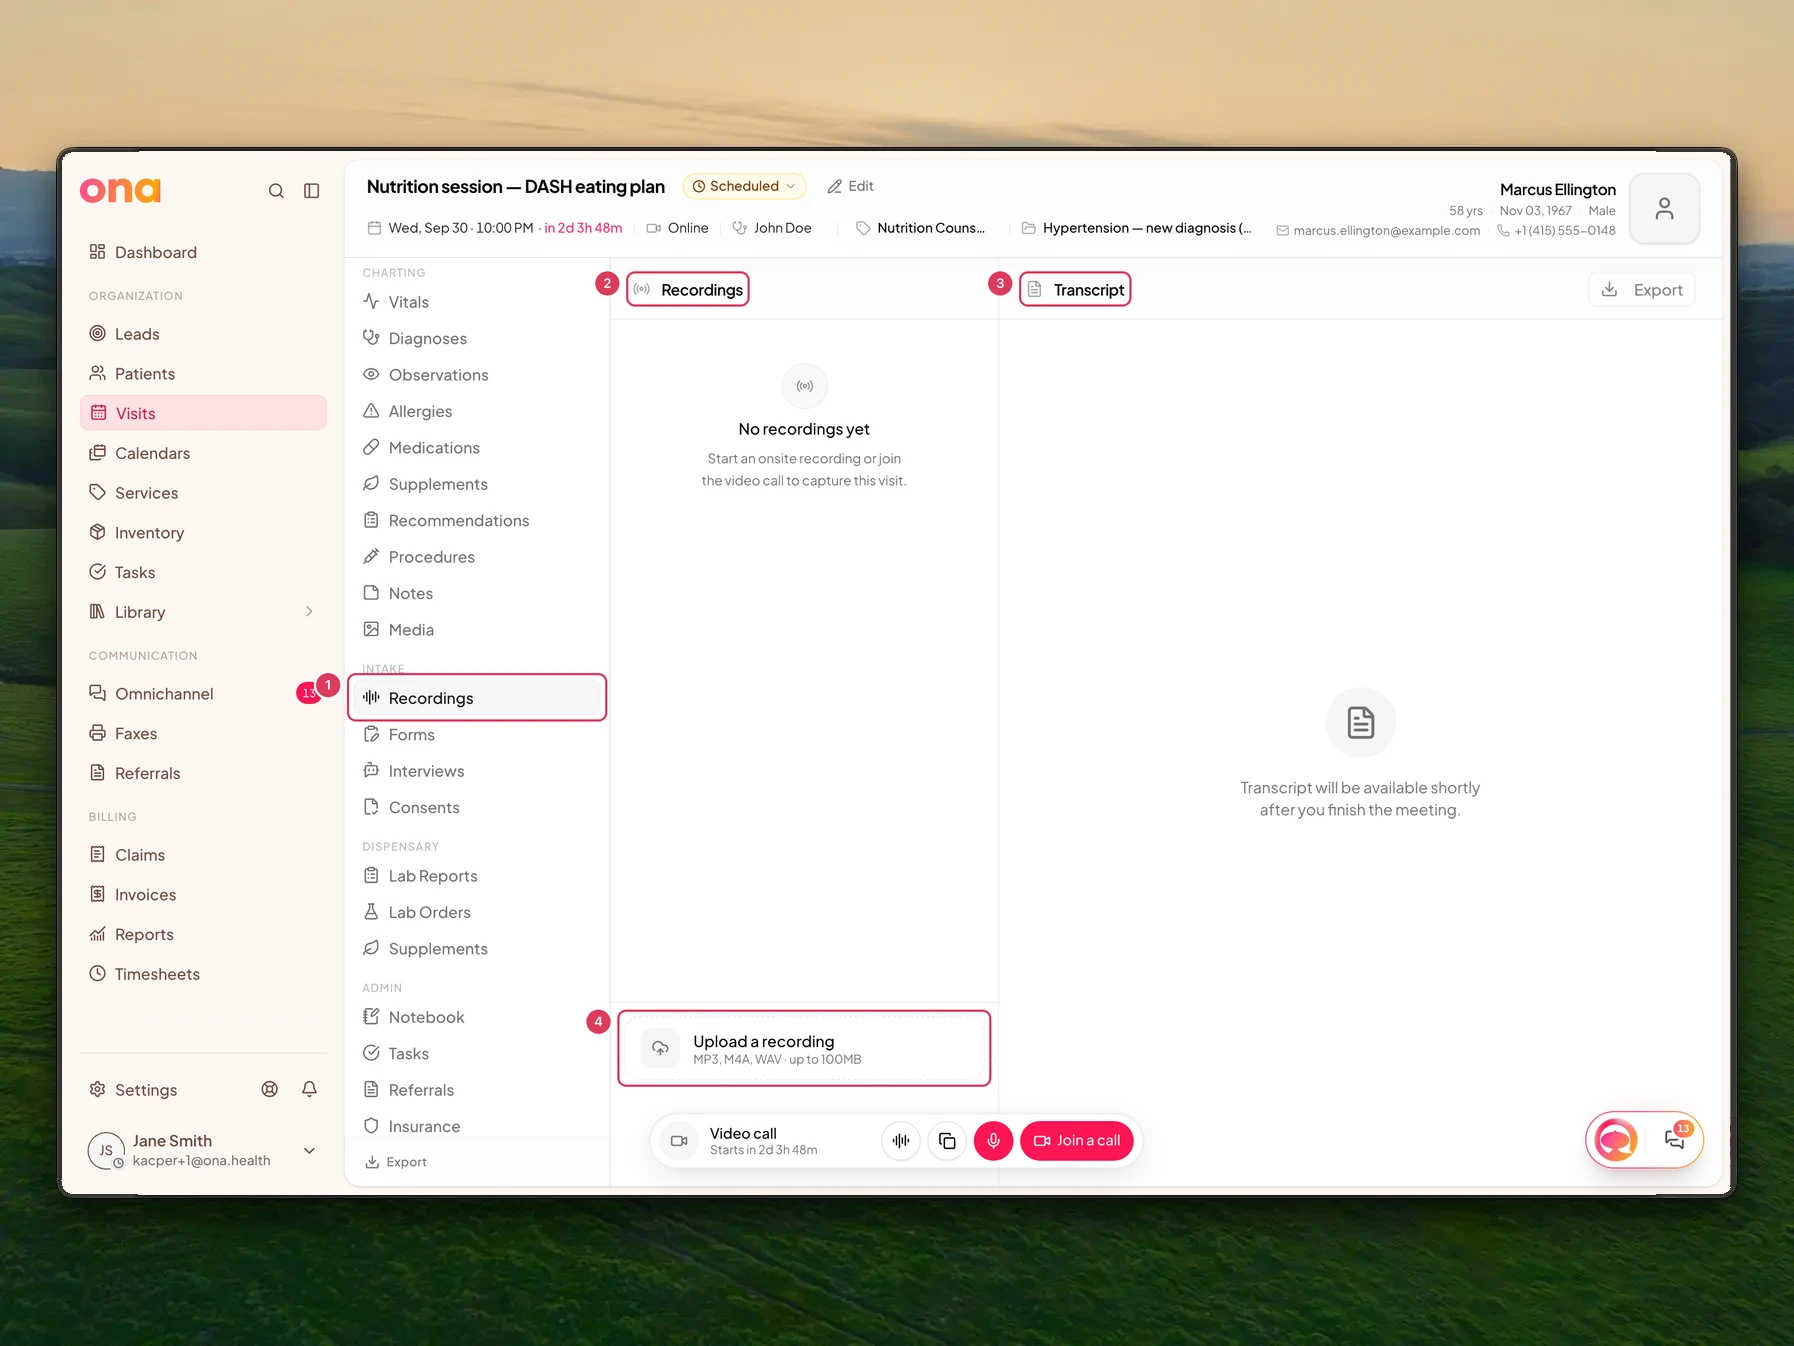Click the Ona logo
Viewport: 1794px width, 1346px height.
coord(120,190)
